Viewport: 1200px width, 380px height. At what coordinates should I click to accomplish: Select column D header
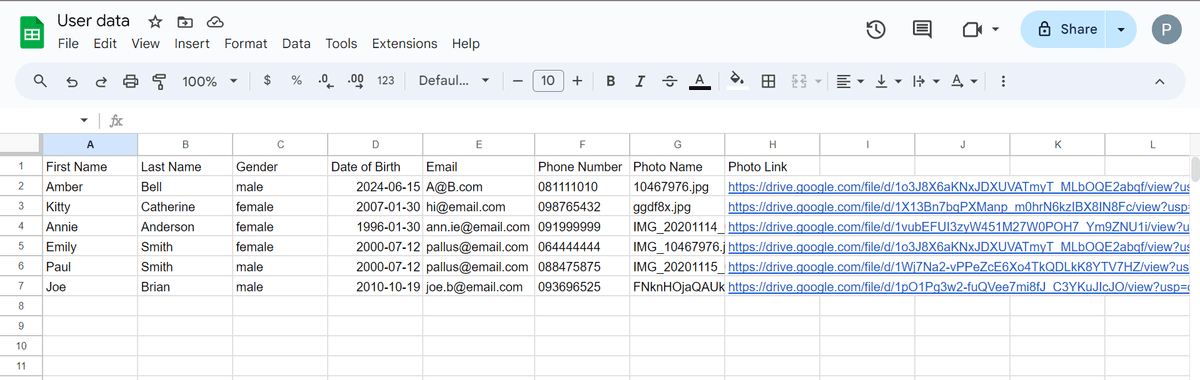coord(375,145)
